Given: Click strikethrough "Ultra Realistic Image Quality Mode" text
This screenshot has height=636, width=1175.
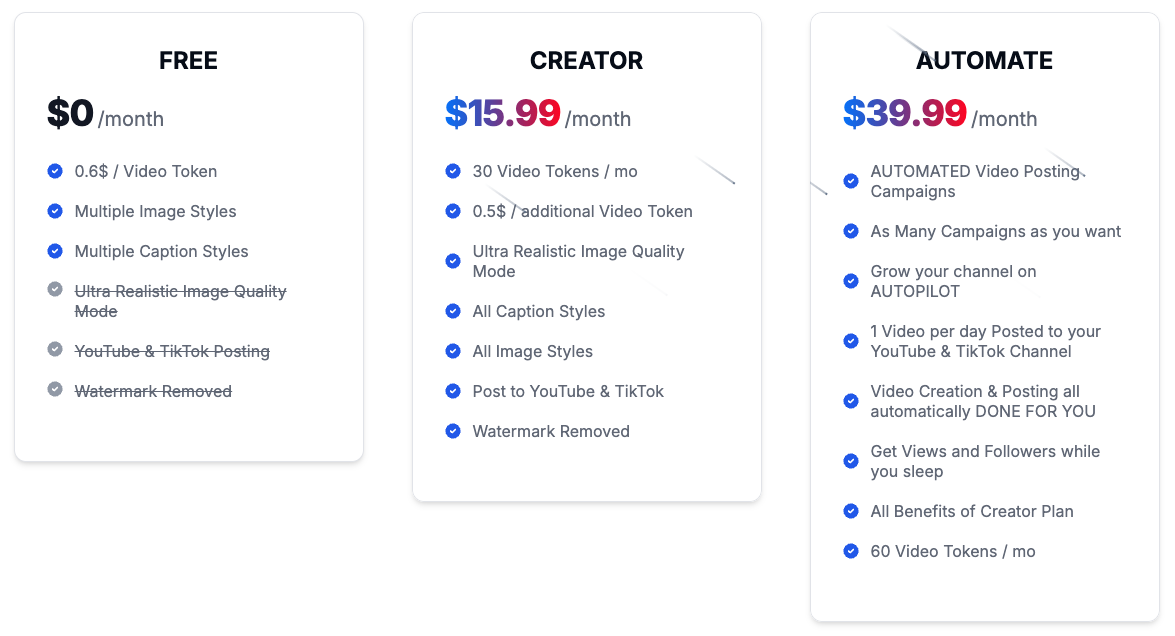Looking at the screenshot, I should click(x=180, y=301).
